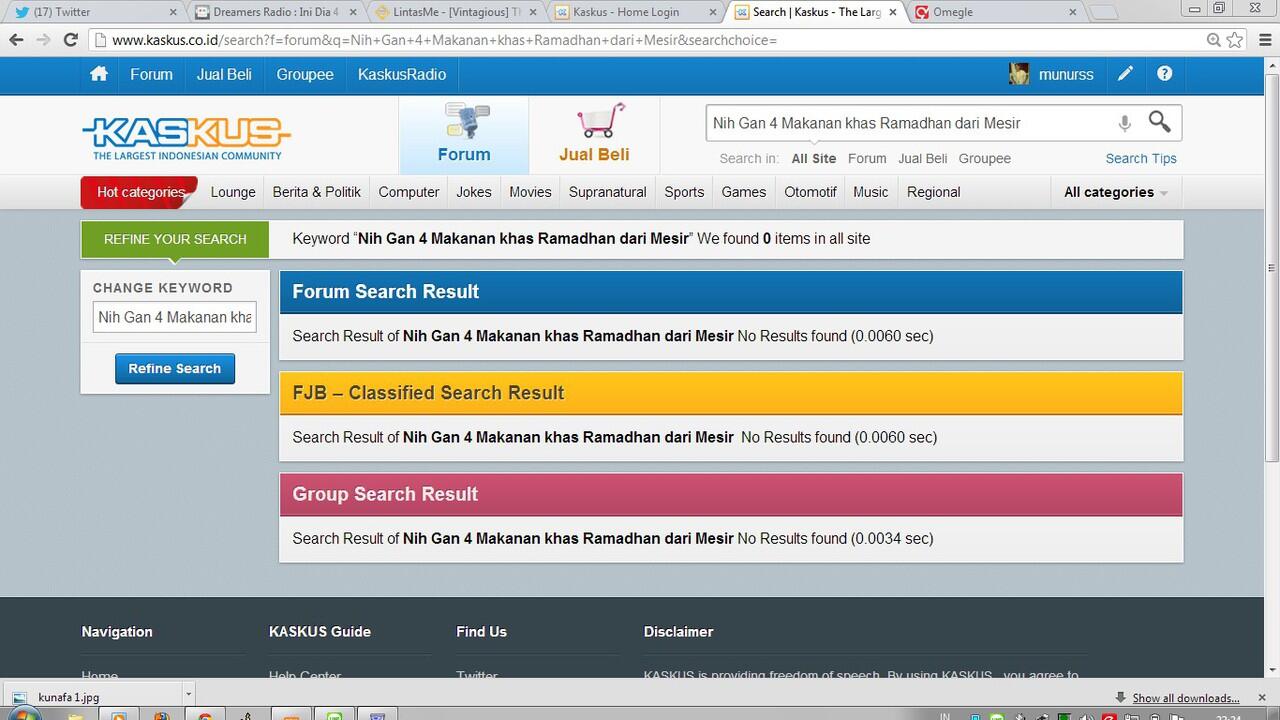Open the Computer category
Viewport: 1280px width, 720px height.
click(409, 192)
